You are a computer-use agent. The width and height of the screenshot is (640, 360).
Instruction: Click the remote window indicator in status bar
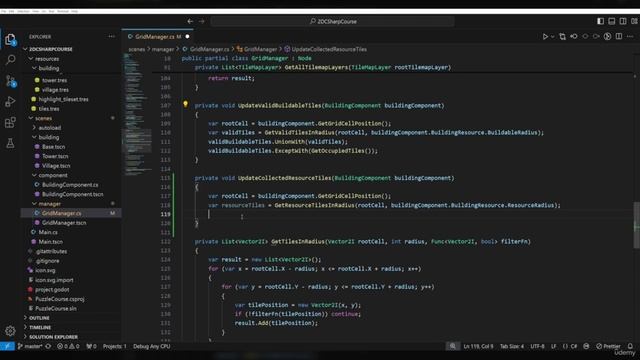[x=7, y=346]
